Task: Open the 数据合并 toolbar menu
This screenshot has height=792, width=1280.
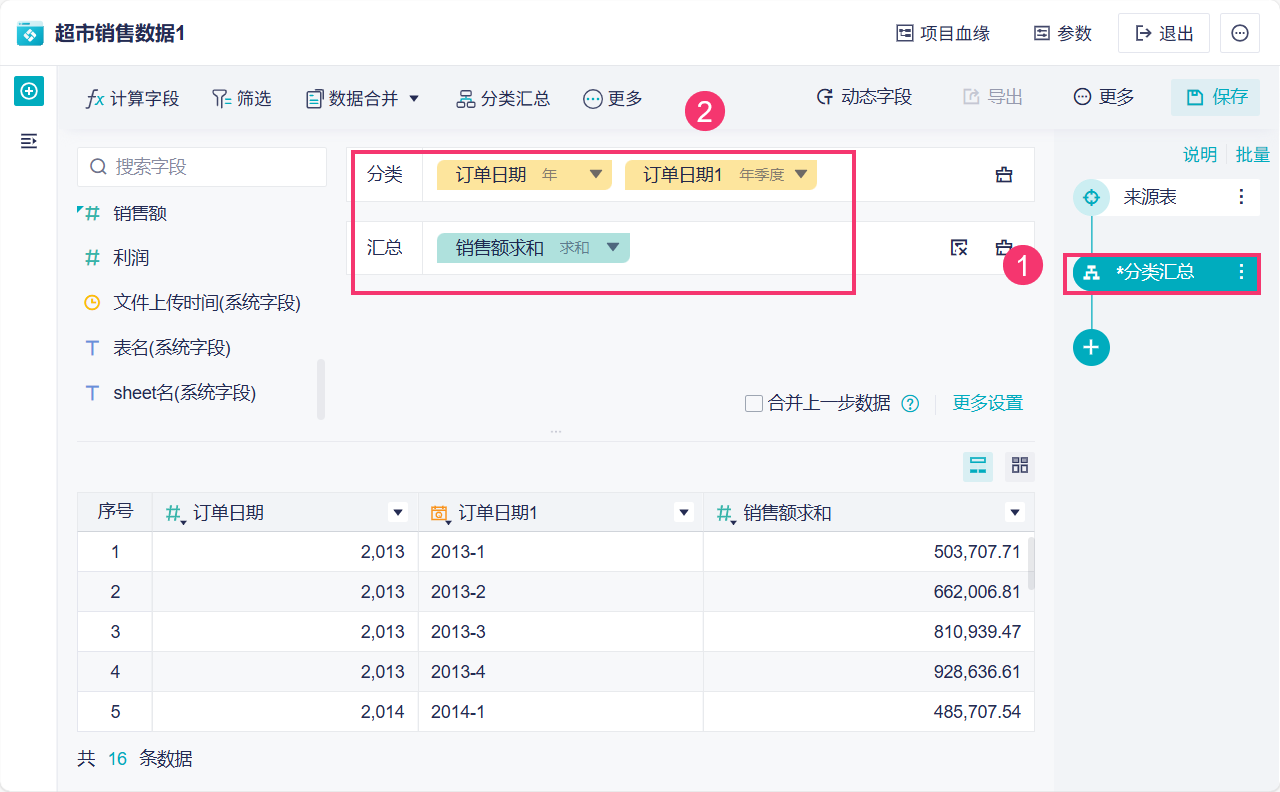Action: coord(362,98)
